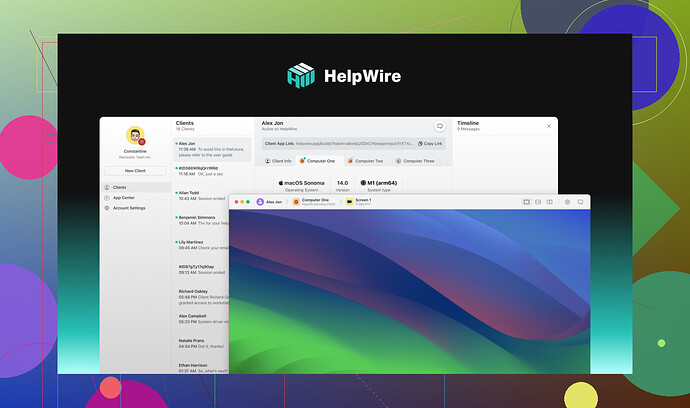Click the Clients sidebar icon
The width and height of the screenshot is (690, 408).
(107, 187)
